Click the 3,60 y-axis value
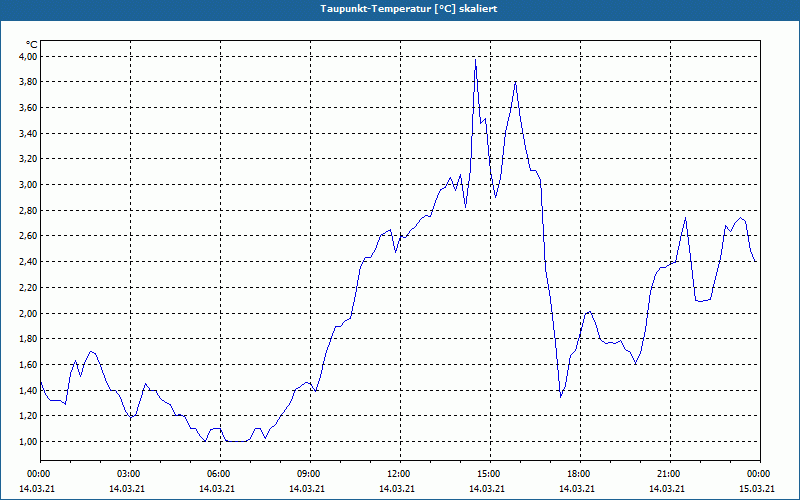The width and height of the screenshot is (800, 500). 28,108
